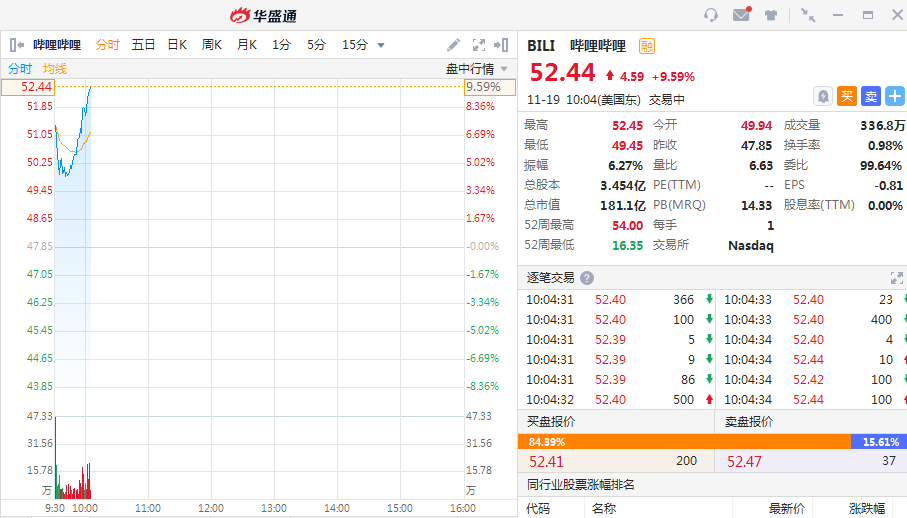The image size is (907, 518).
Task: Open the 15分 period dropdown arrow
Action: pos(381,45)
